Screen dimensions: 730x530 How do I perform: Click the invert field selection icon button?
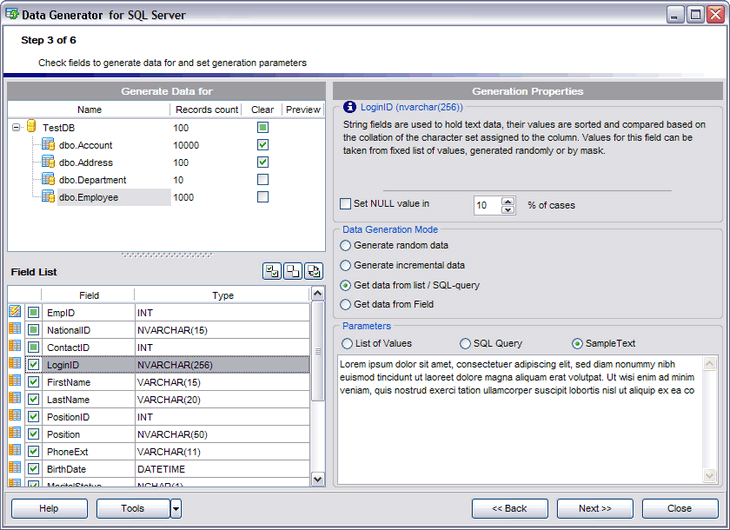tap(314, 271)
